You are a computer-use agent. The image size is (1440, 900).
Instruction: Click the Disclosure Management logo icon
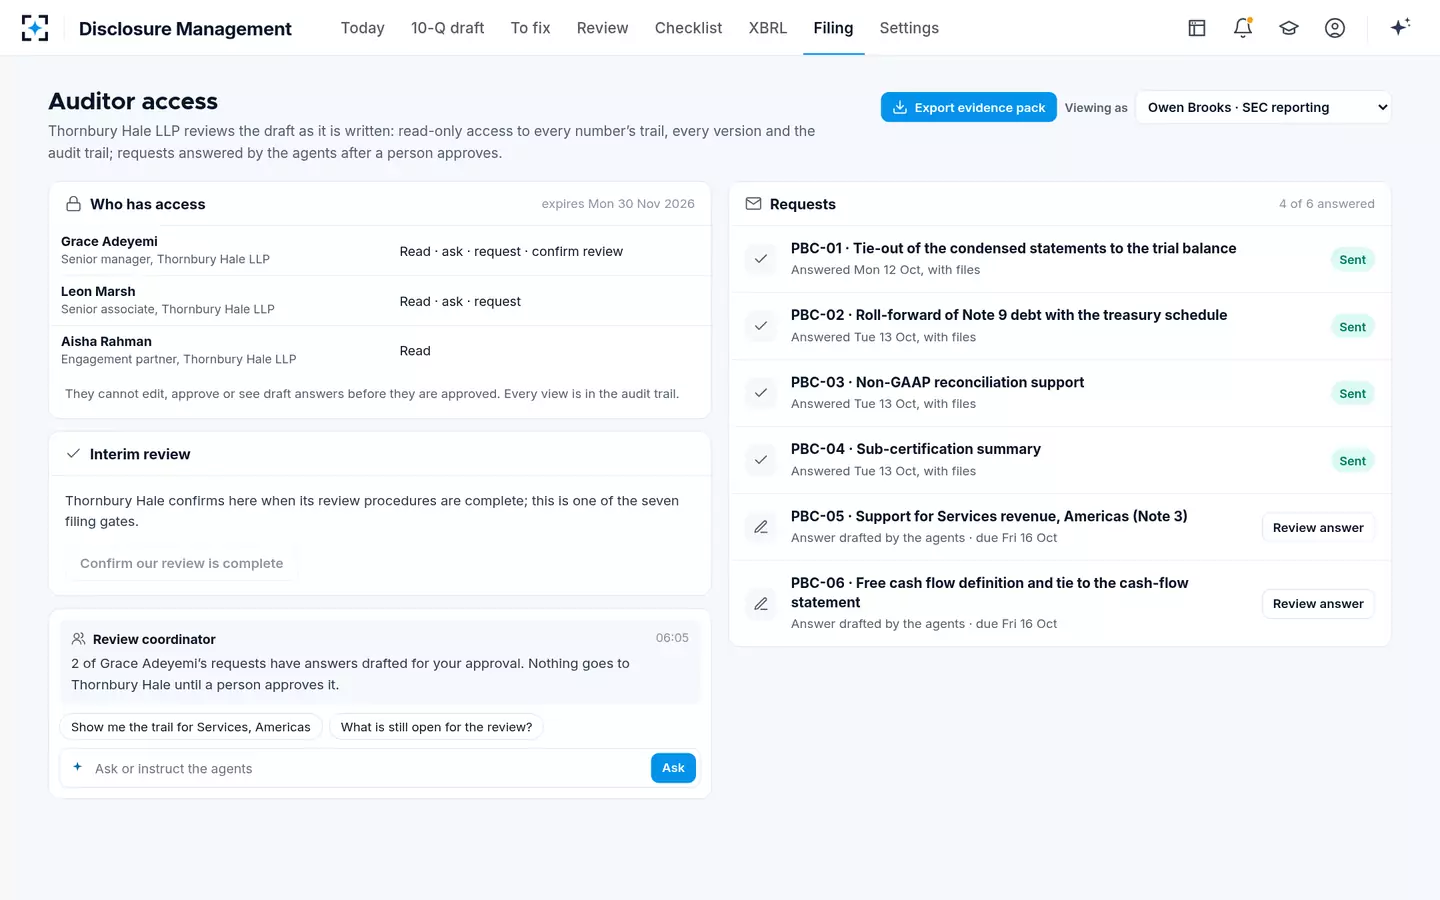pos(35,28)
